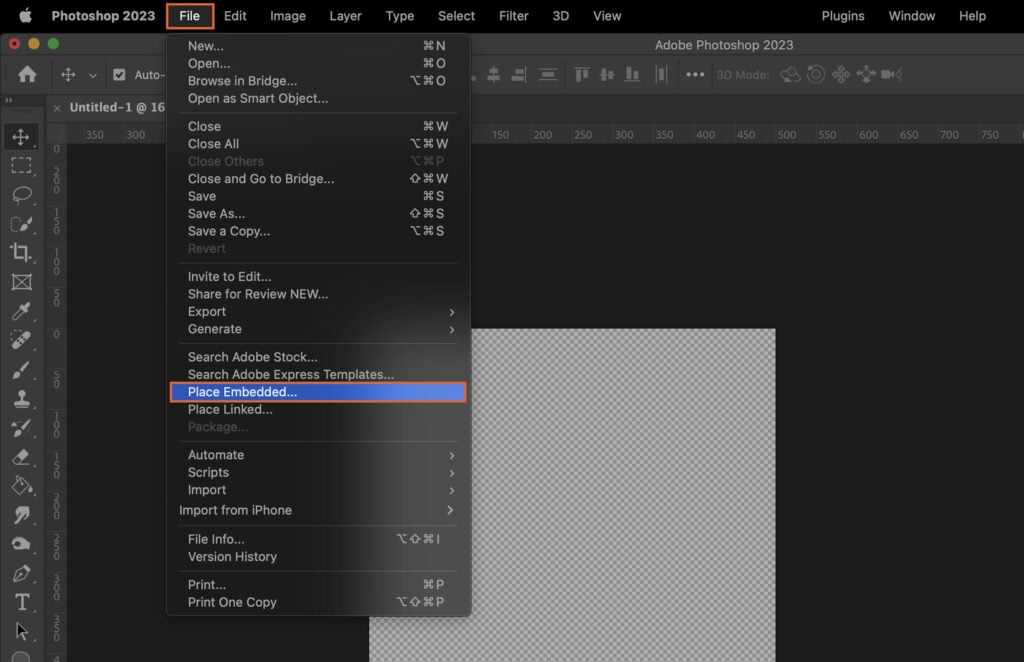Screen dimensions: 1024x662
Task: Open extra alignment options via ellipsis
Action: click(697, 73)
